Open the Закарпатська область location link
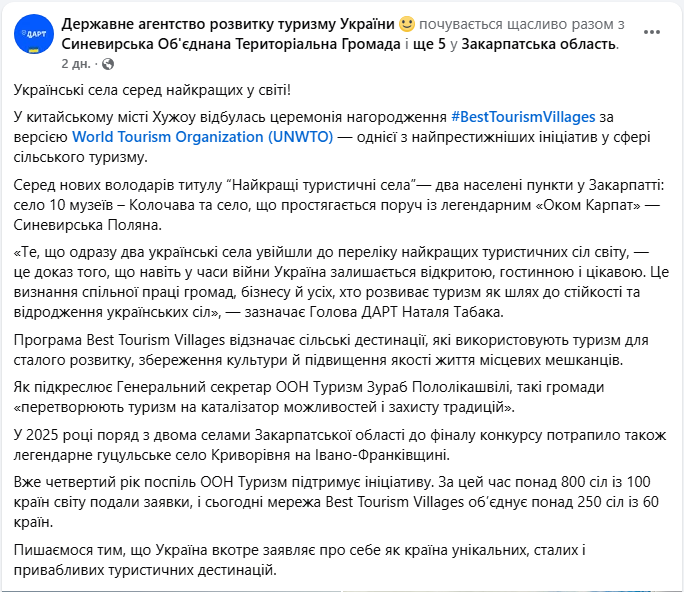 (547, 44)
